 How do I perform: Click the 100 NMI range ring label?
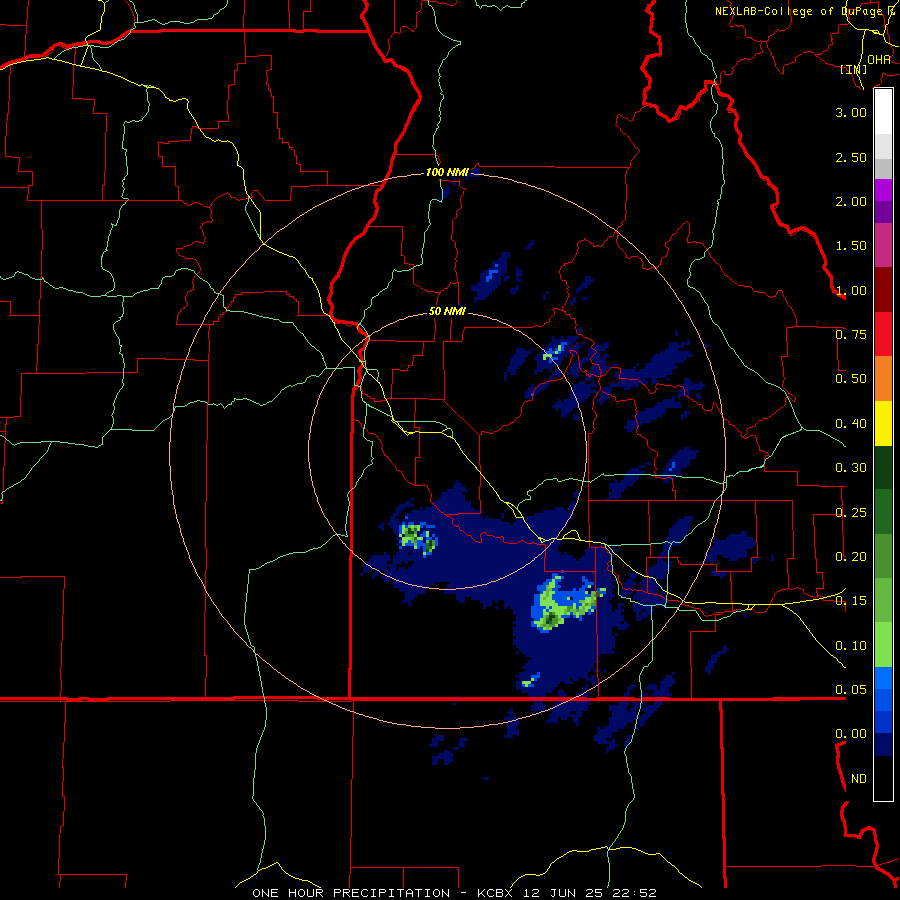[x=447, y=172]
